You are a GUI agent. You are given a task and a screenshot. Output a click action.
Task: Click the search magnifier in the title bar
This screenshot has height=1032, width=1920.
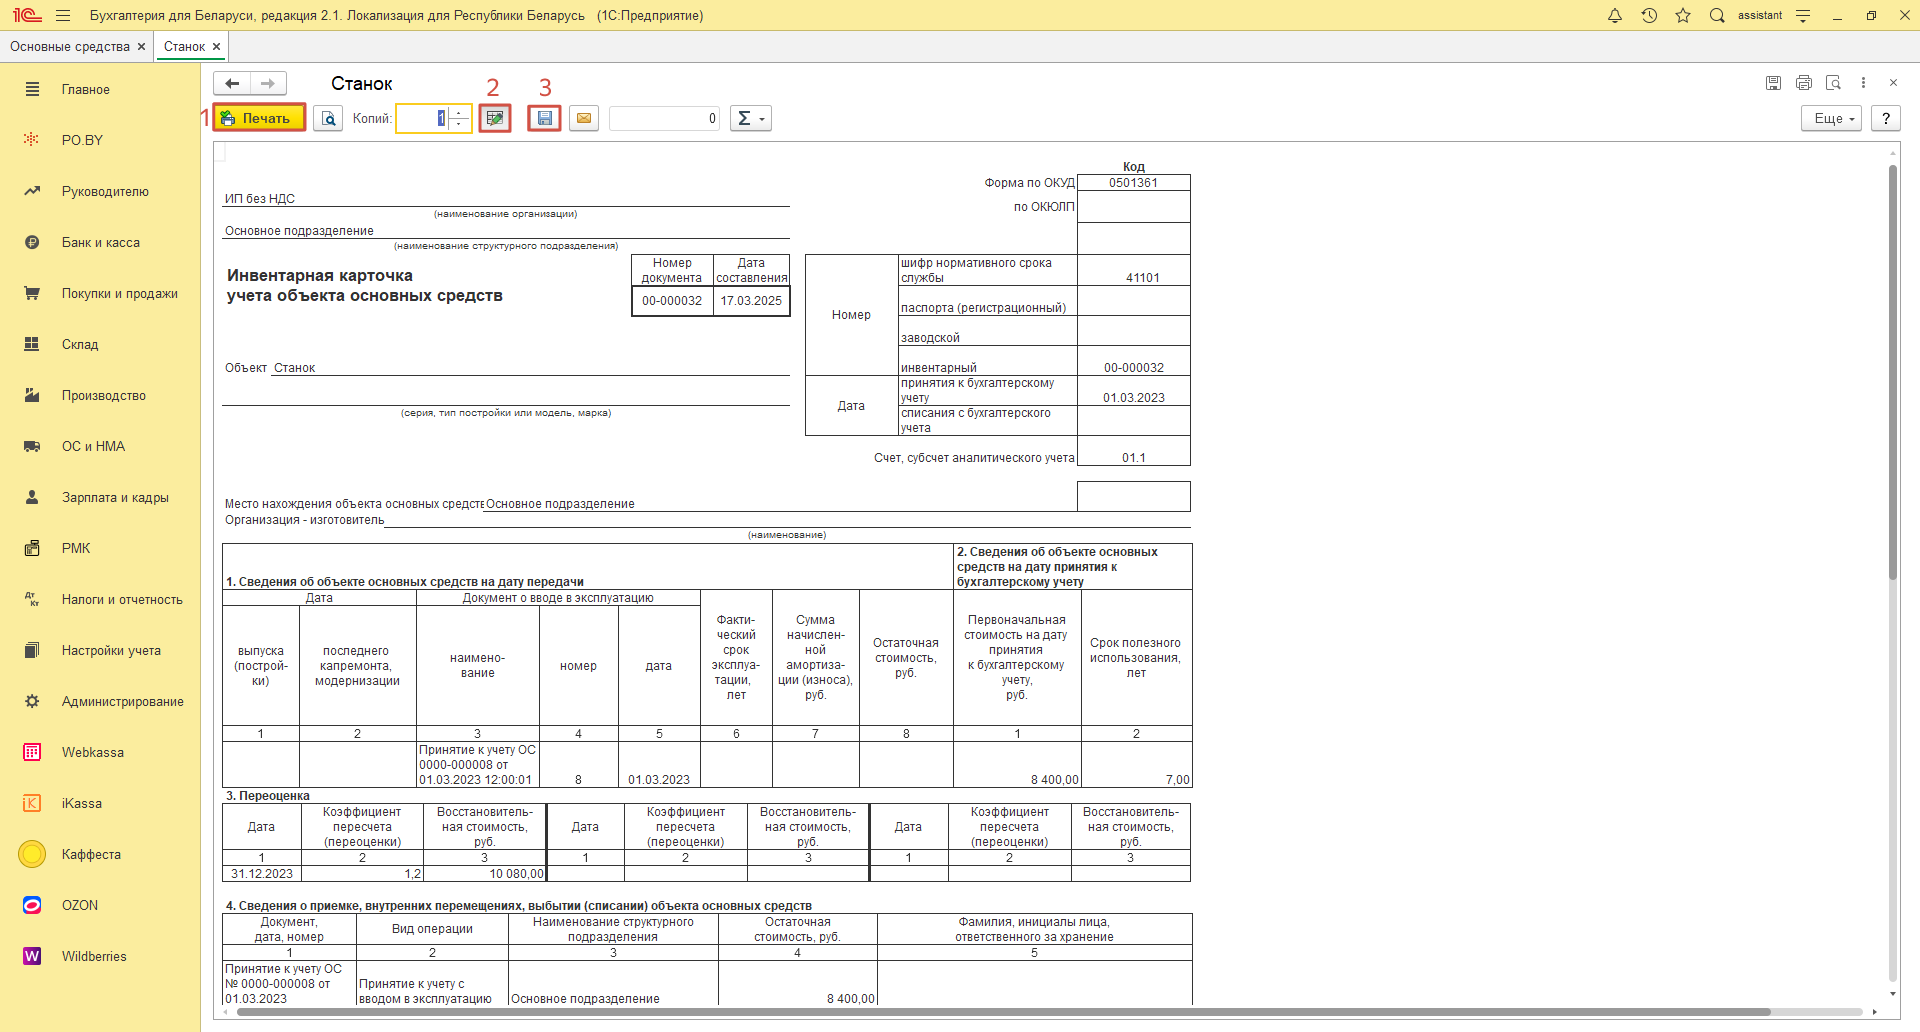1717,16
